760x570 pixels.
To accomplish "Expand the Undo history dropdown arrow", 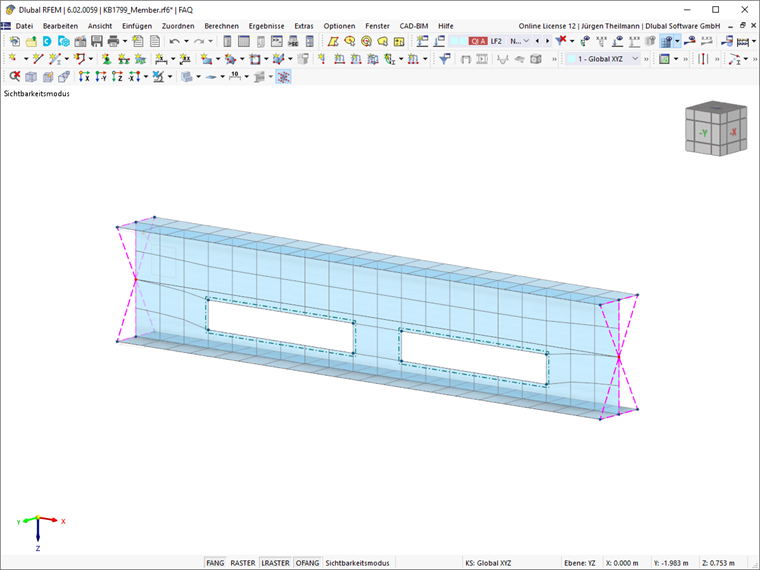I will coord(186,41).
